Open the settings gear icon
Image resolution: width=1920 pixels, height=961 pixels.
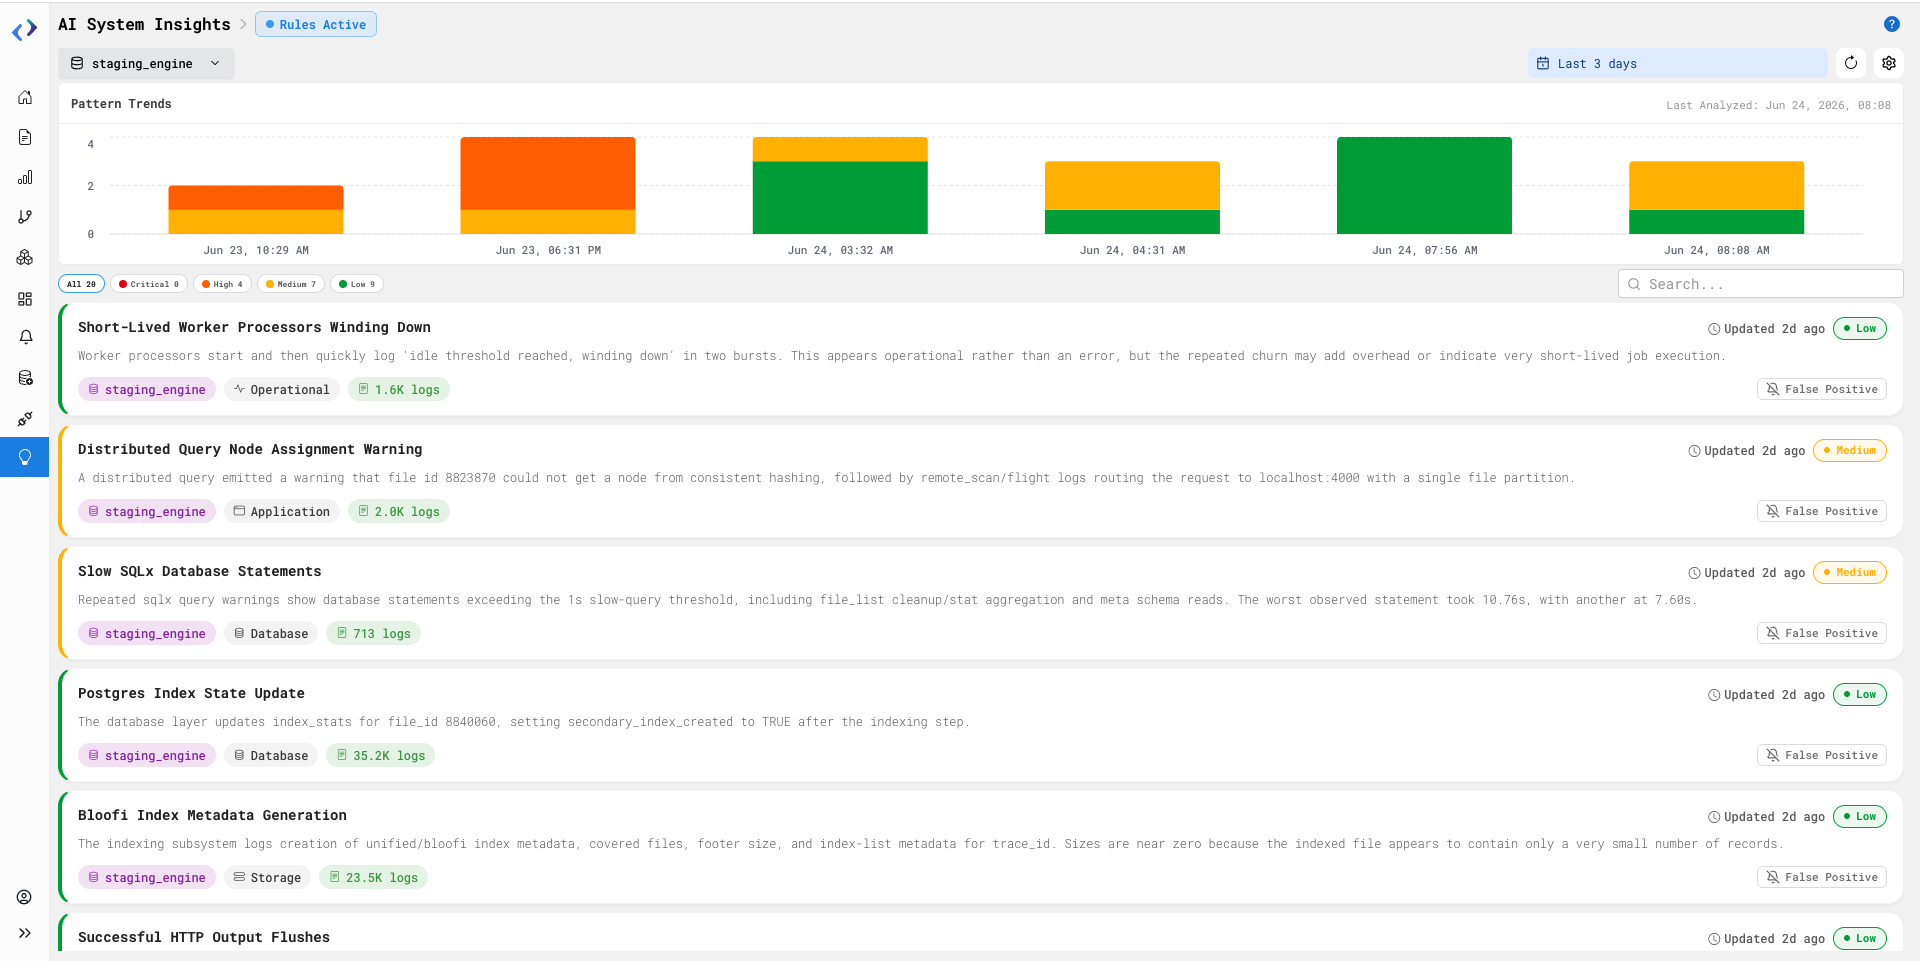(x=1888, y=63)
